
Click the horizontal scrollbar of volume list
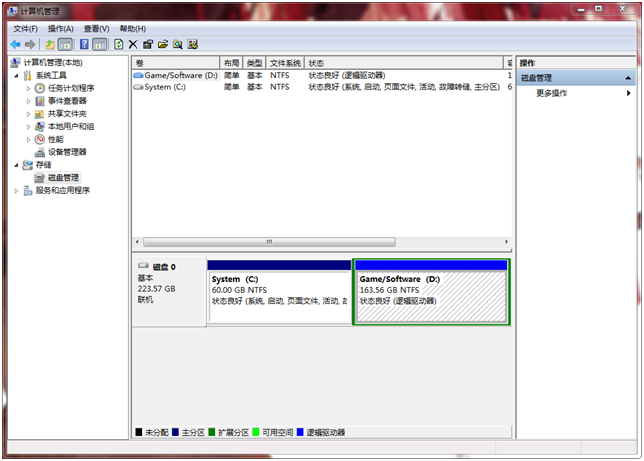tap(269, 242)
